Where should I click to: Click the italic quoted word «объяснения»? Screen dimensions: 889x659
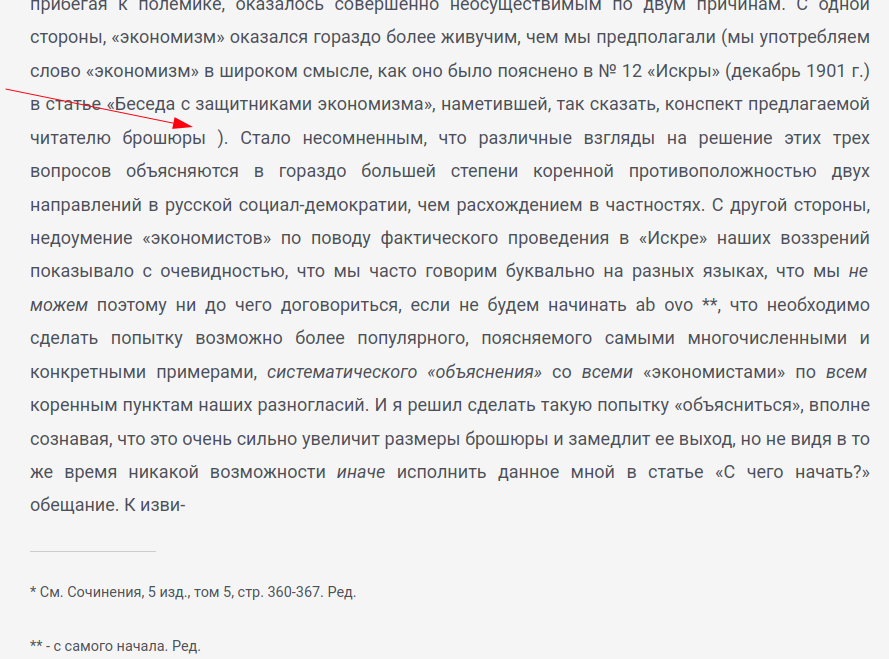[x=484, y=372]
